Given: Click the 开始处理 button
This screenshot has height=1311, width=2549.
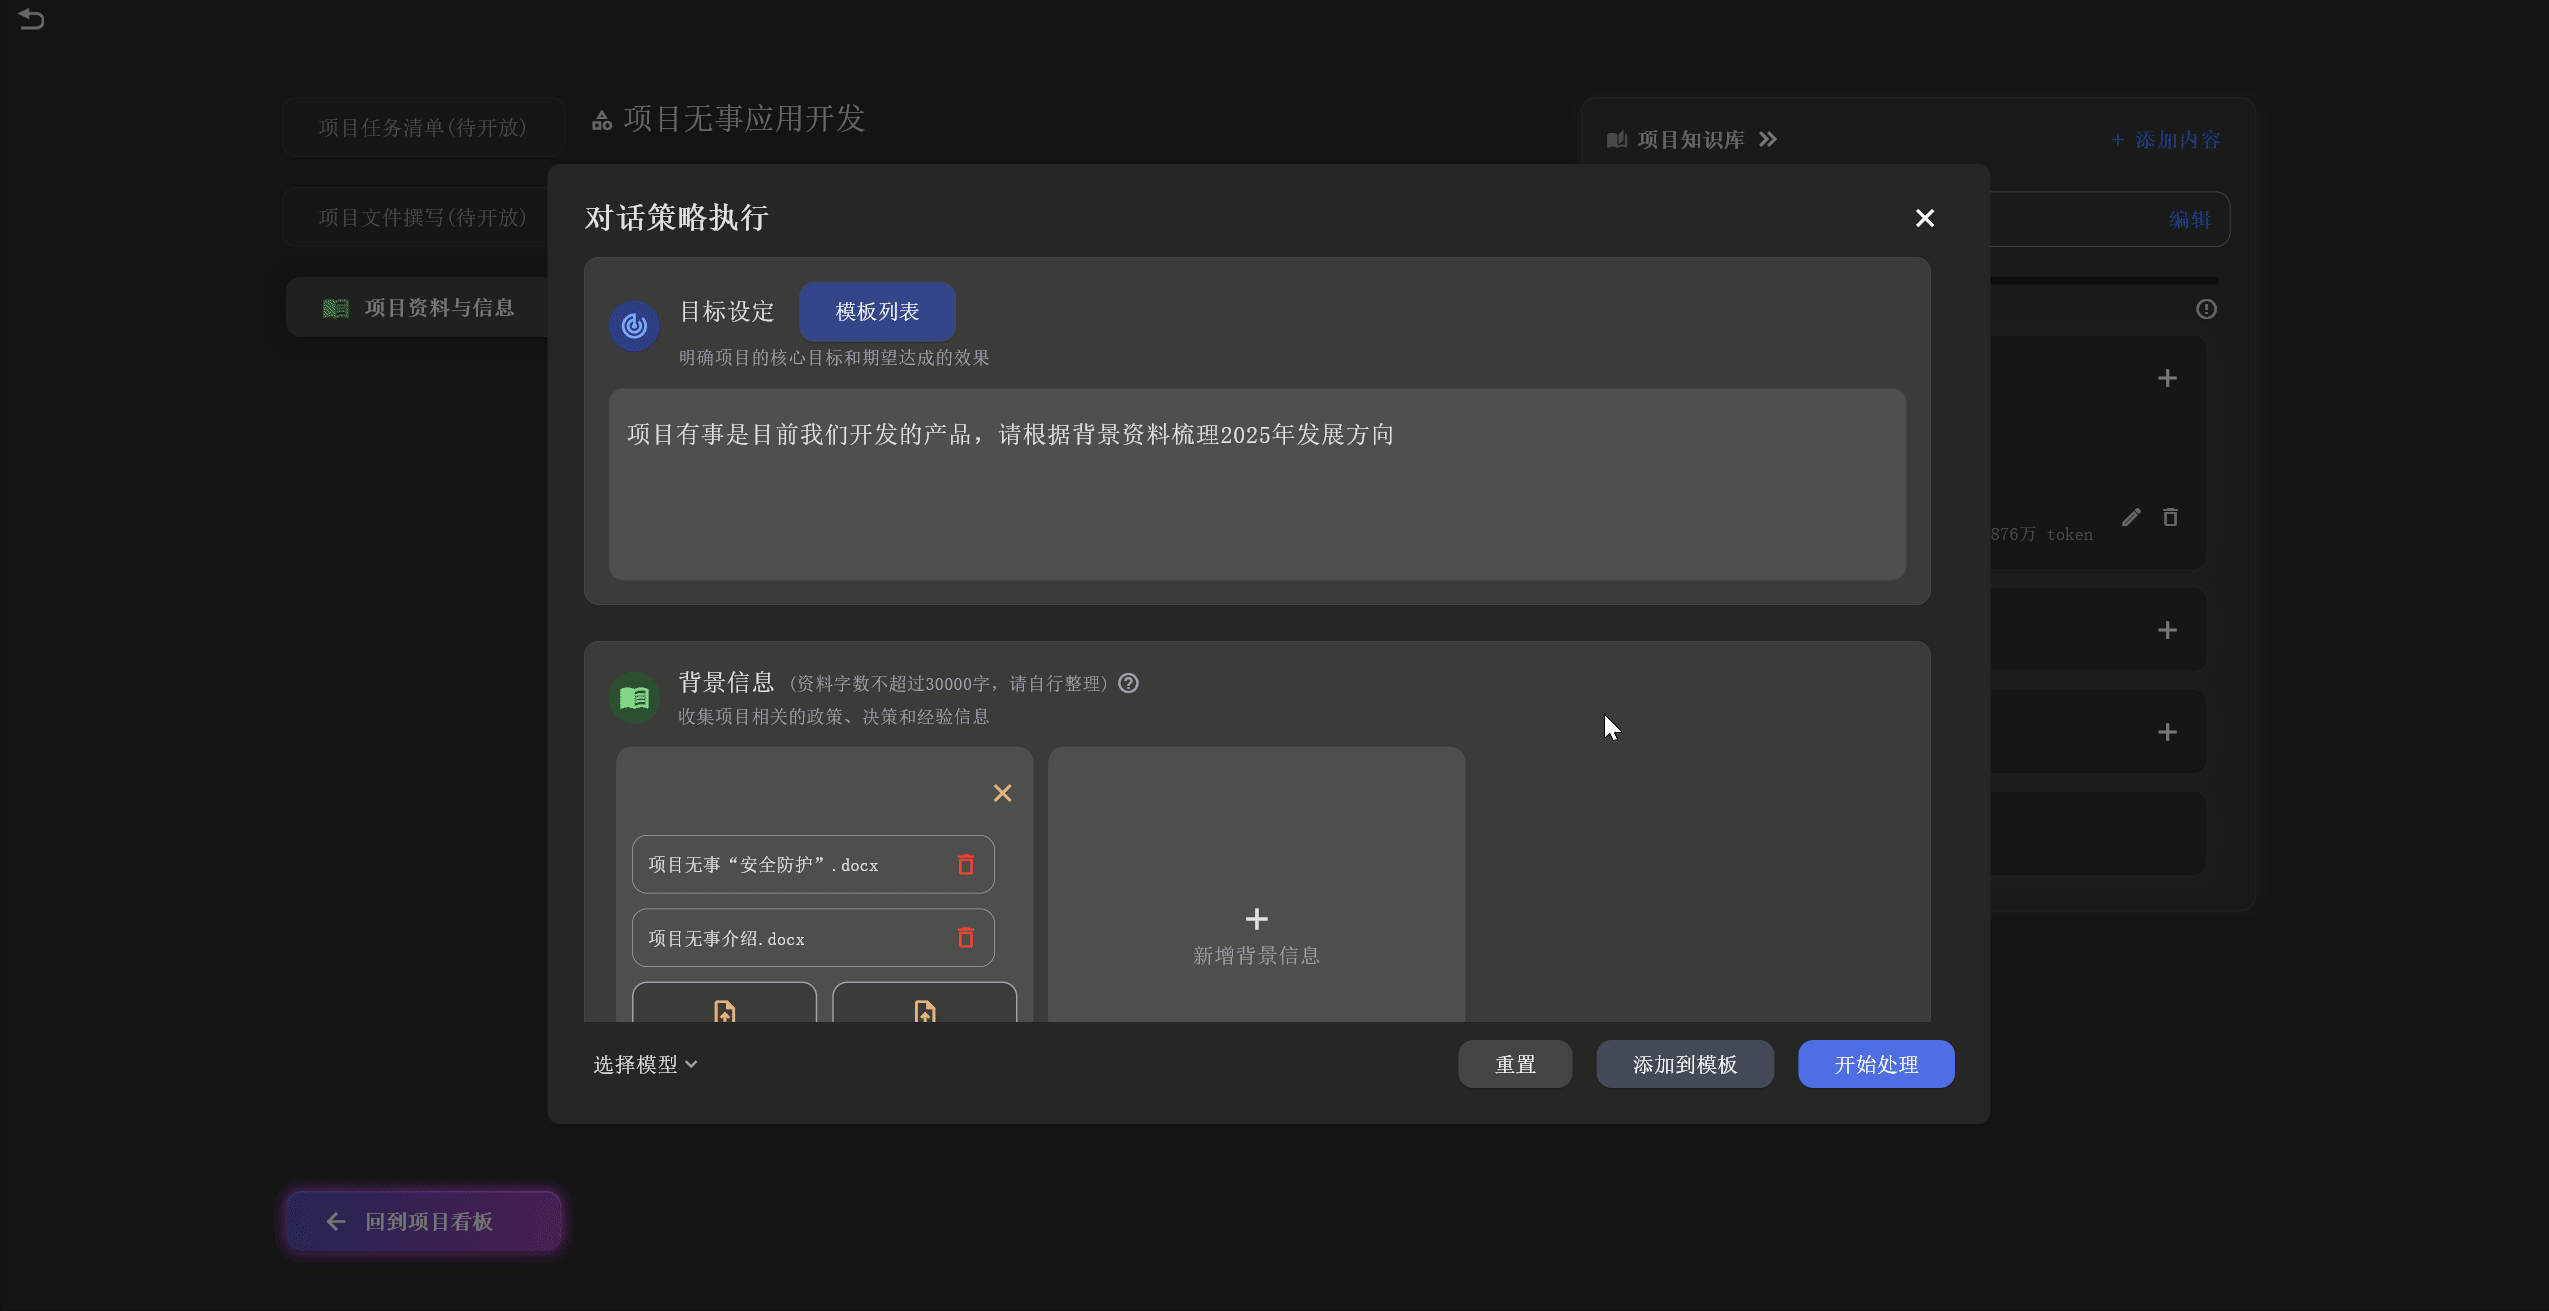Looking at the screenshot, I should [1875, 1064].
